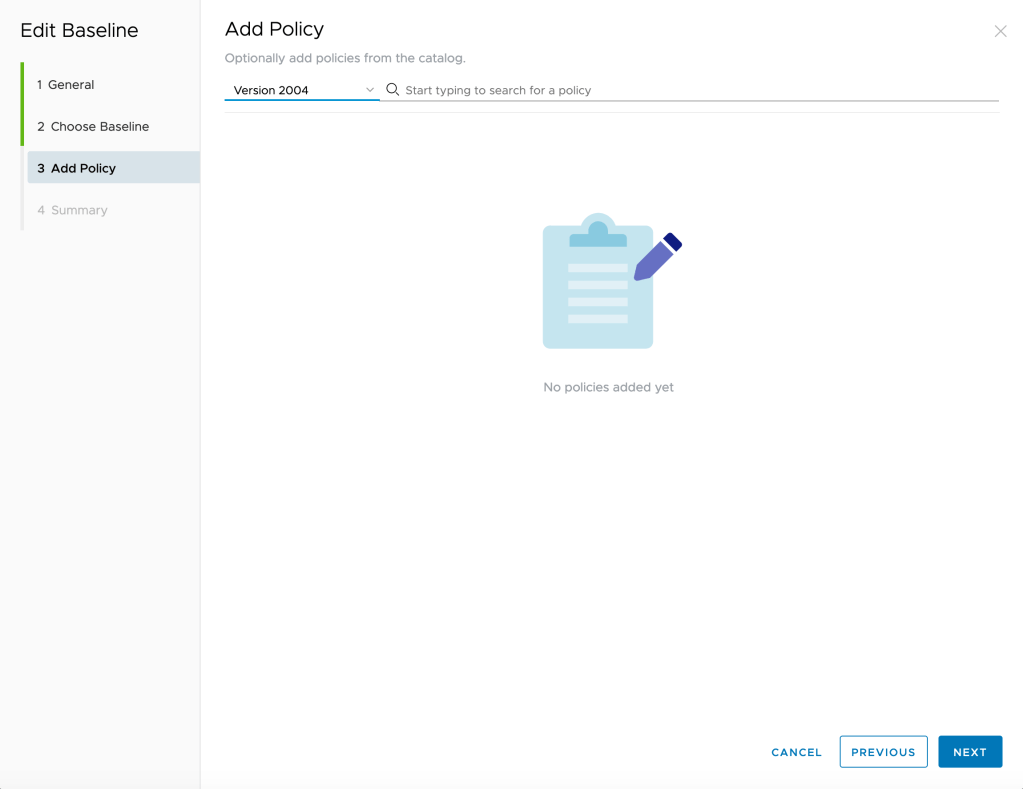Go back with the Previous button
Viewport: 1023px width, 789px height.
point(883,752)
